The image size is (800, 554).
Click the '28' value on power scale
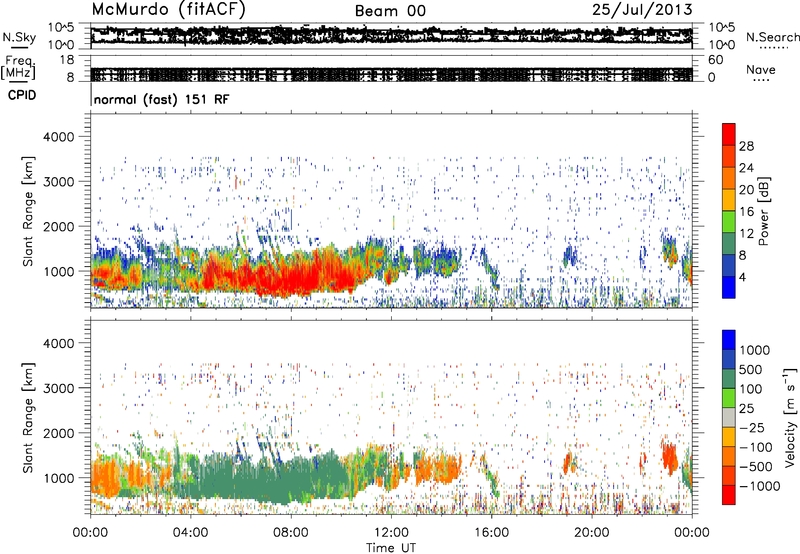[746, 146]
